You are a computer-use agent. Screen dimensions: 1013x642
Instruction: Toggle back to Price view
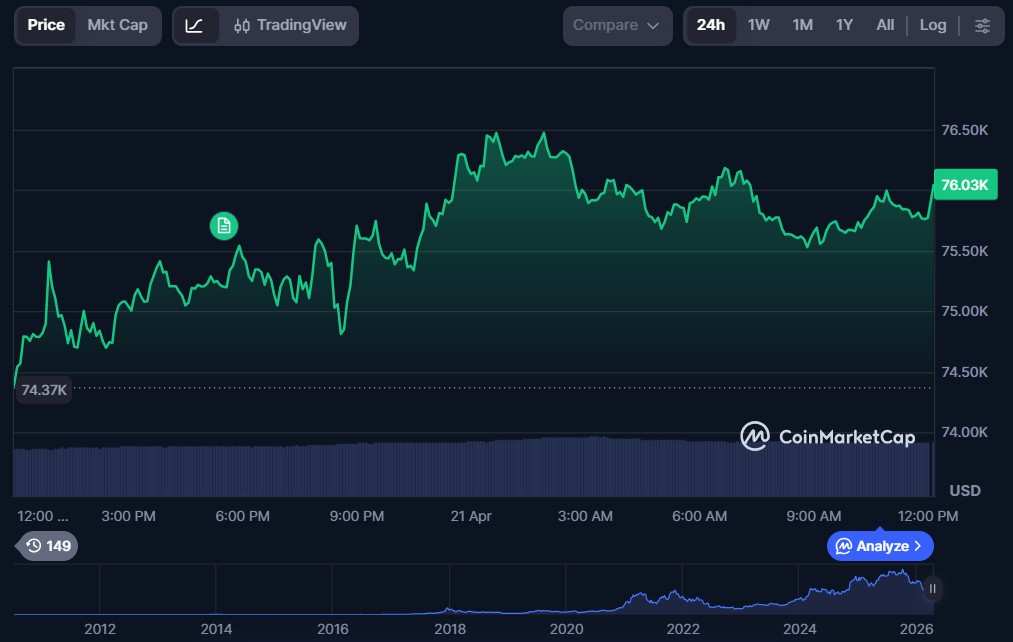[x=45, y=25]
